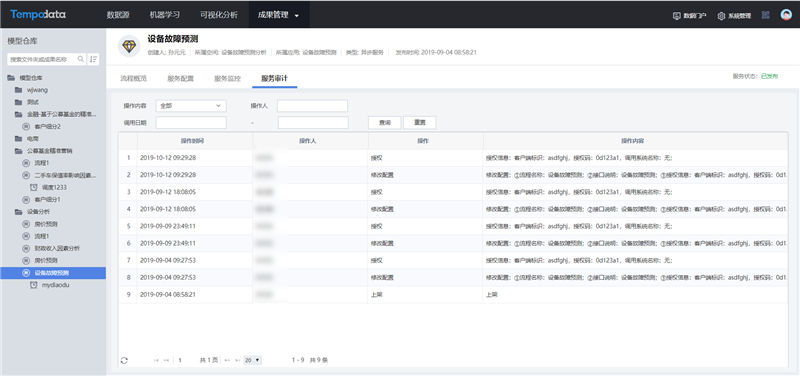Click the 已发布 service status text

769,76
